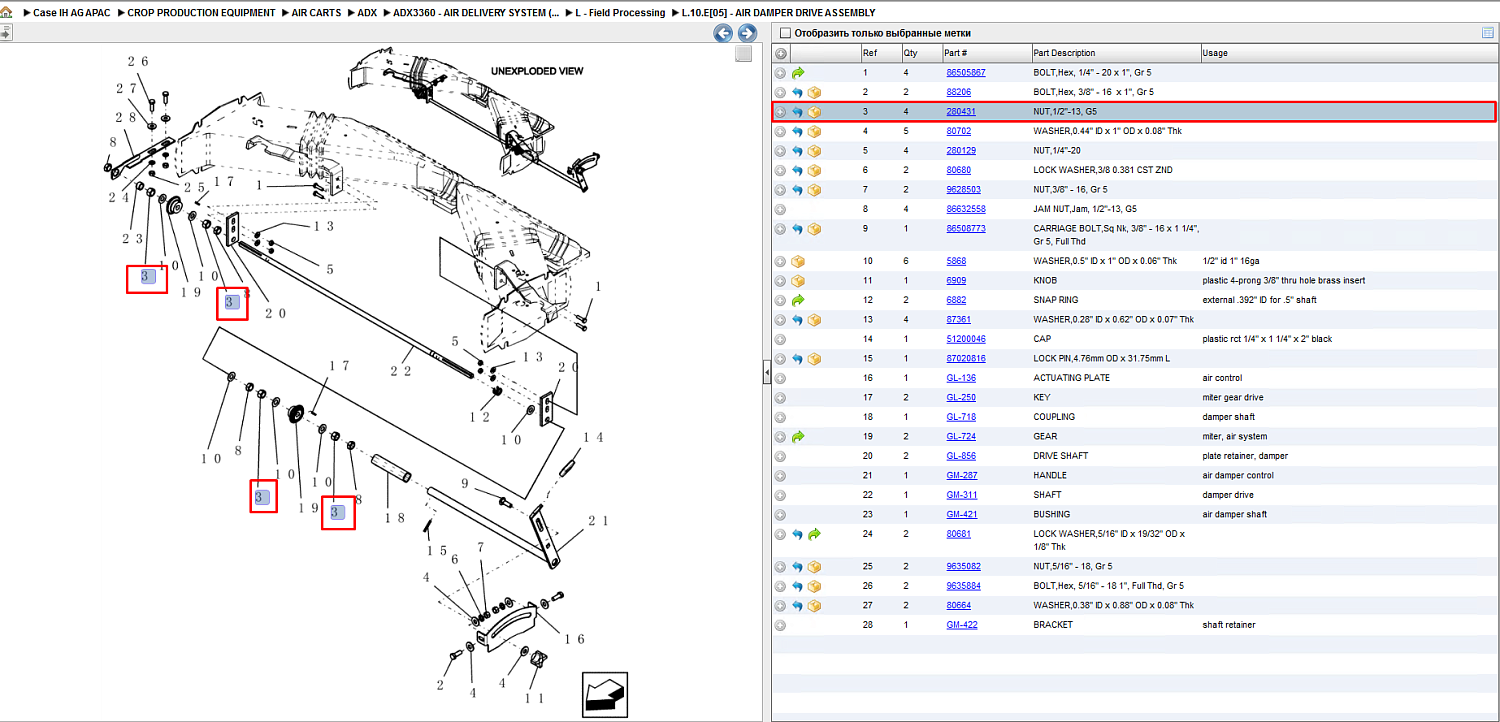Screen dimensions: 1500x722
Task: Click the blue arrow in the LOCK PIN row
Action: 798,359
